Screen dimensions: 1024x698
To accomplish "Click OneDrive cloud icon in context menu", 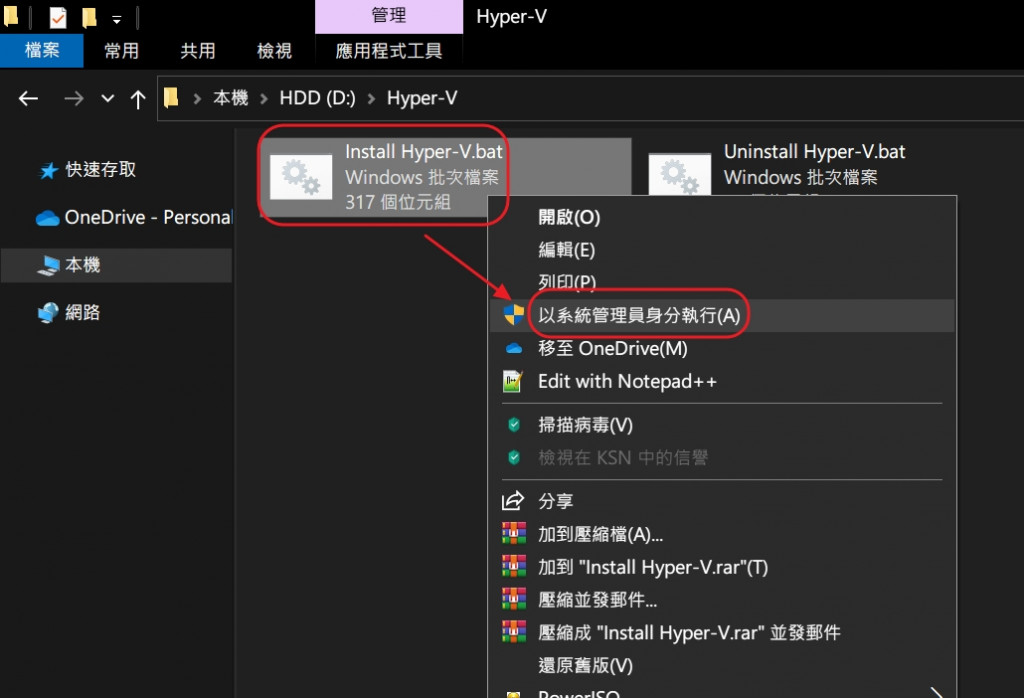I will tap(514, 349).
